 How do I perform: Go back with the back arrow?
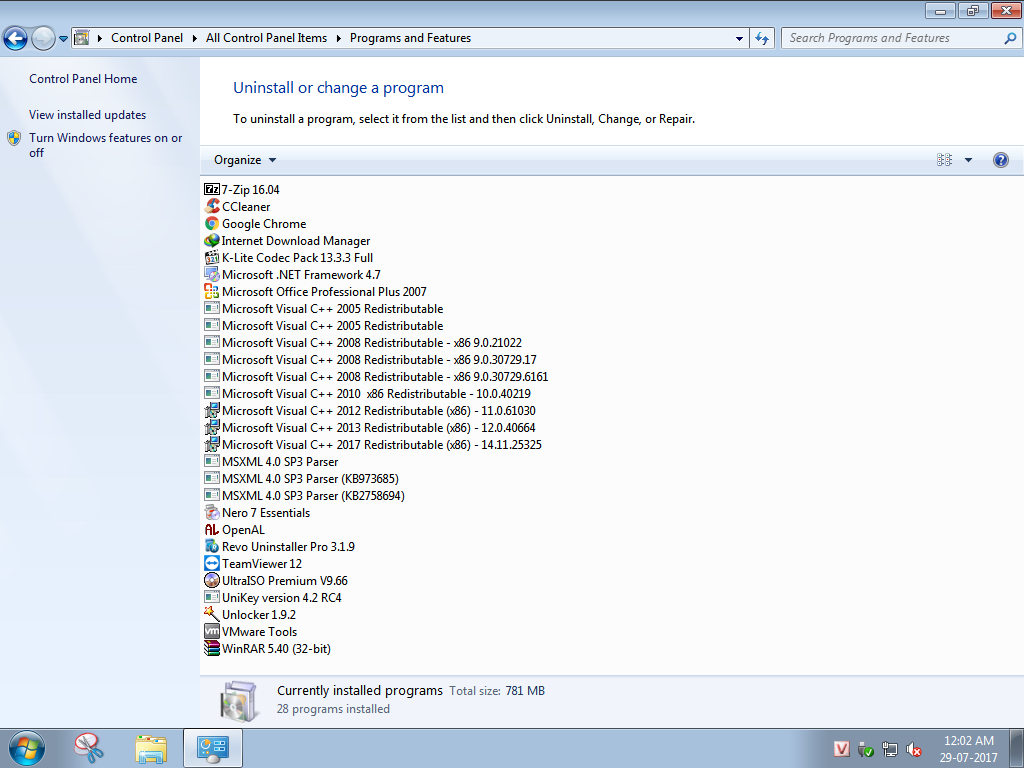[16, 39]
